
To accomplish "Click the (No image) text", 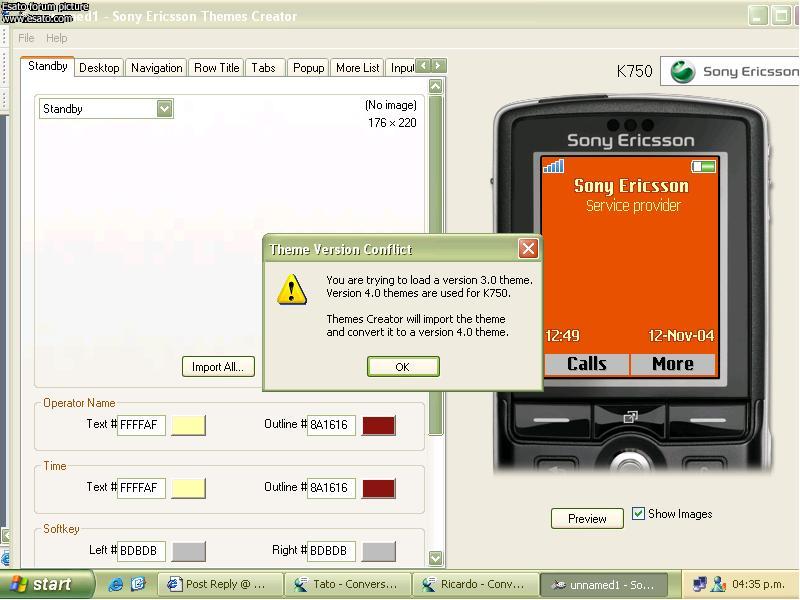I will click(391, 105).
